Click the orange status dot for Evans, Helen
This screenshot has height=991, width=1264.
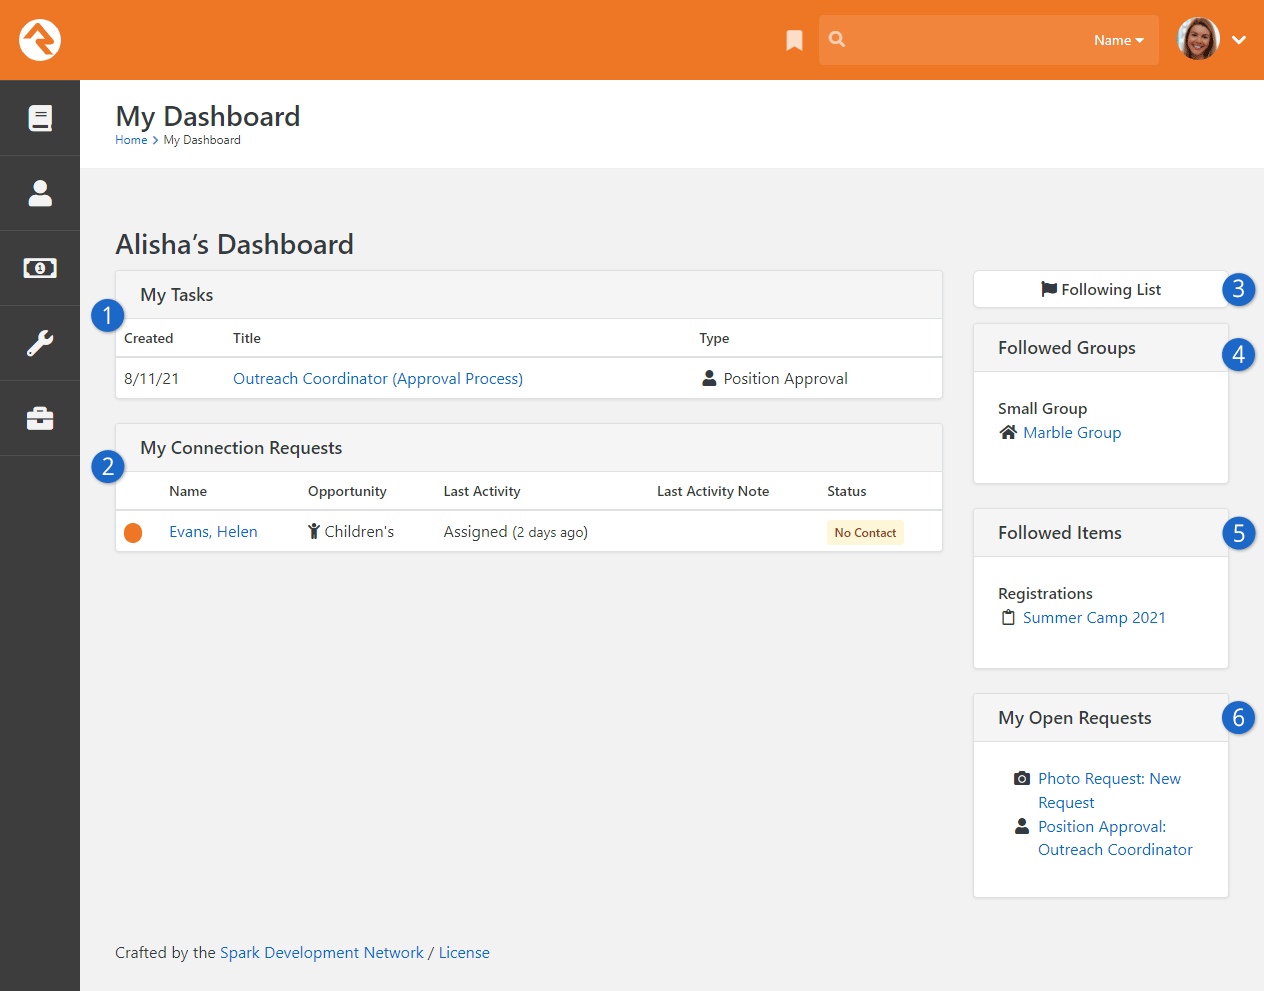(133, 532)
